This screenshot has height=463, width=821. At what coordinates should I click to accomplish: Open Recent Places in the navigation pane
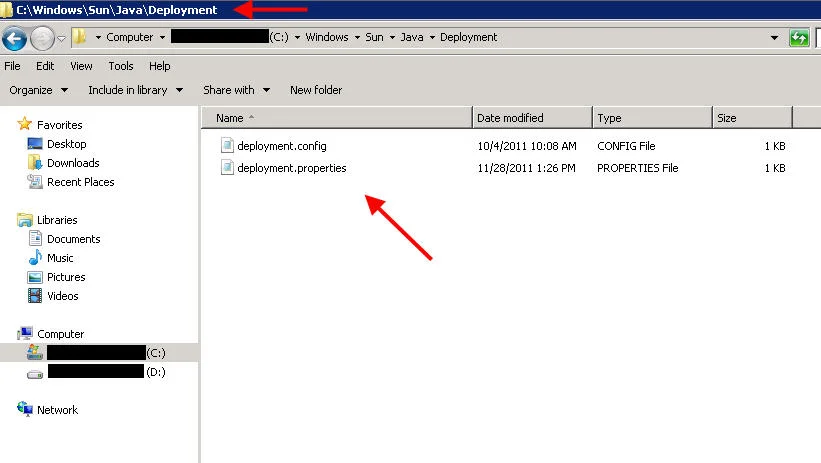click(81, 182)
